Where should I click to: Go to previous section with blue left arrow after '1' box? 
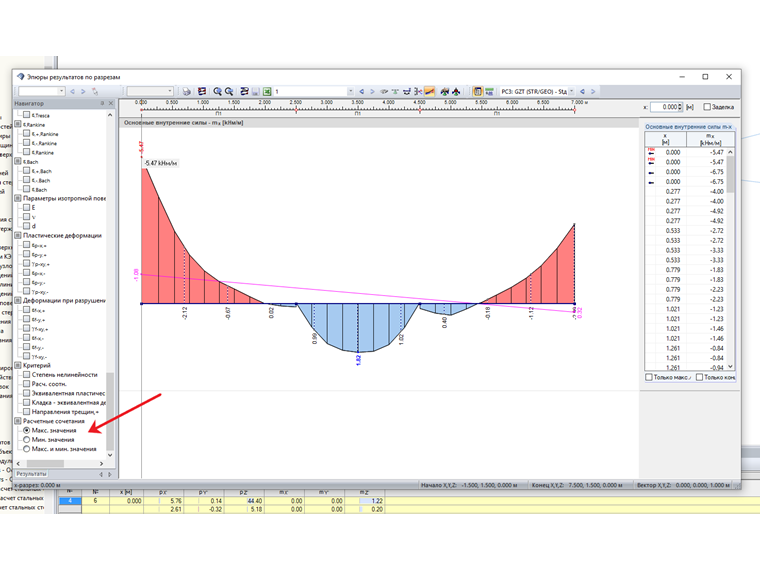point(362,91)
